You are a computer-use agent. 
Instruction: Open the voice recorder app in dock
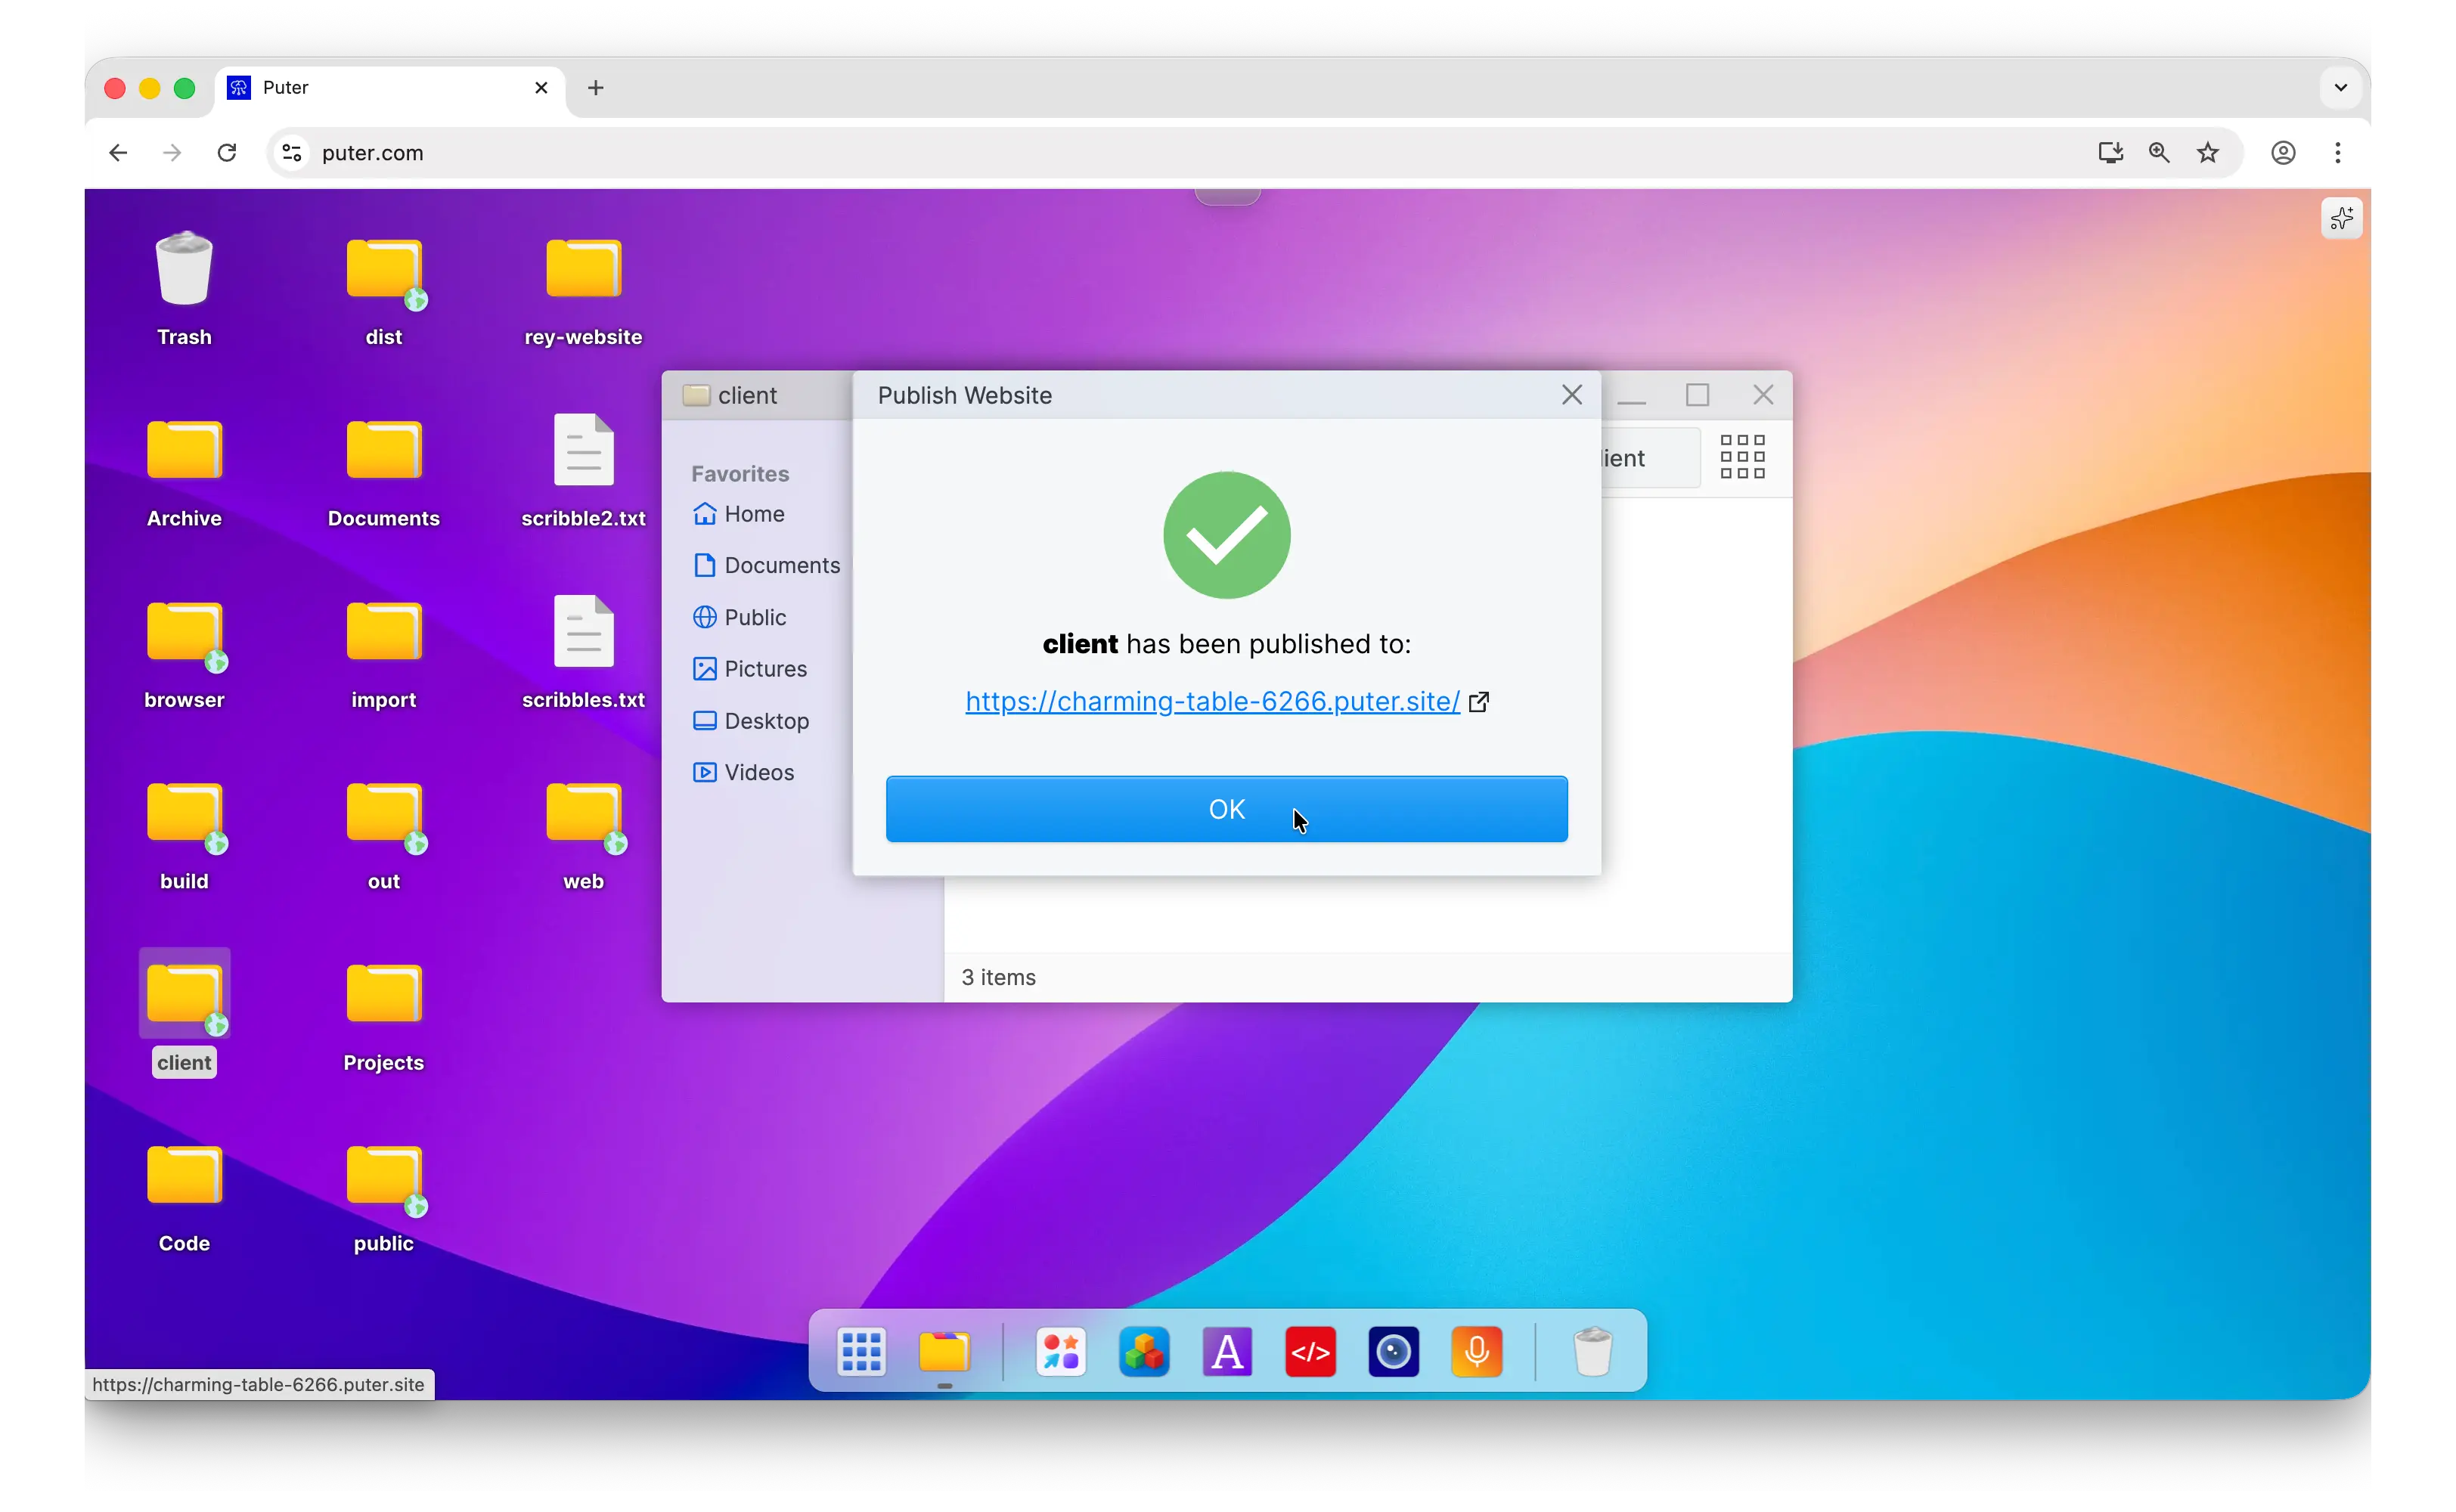(x=1476, y=1353)
